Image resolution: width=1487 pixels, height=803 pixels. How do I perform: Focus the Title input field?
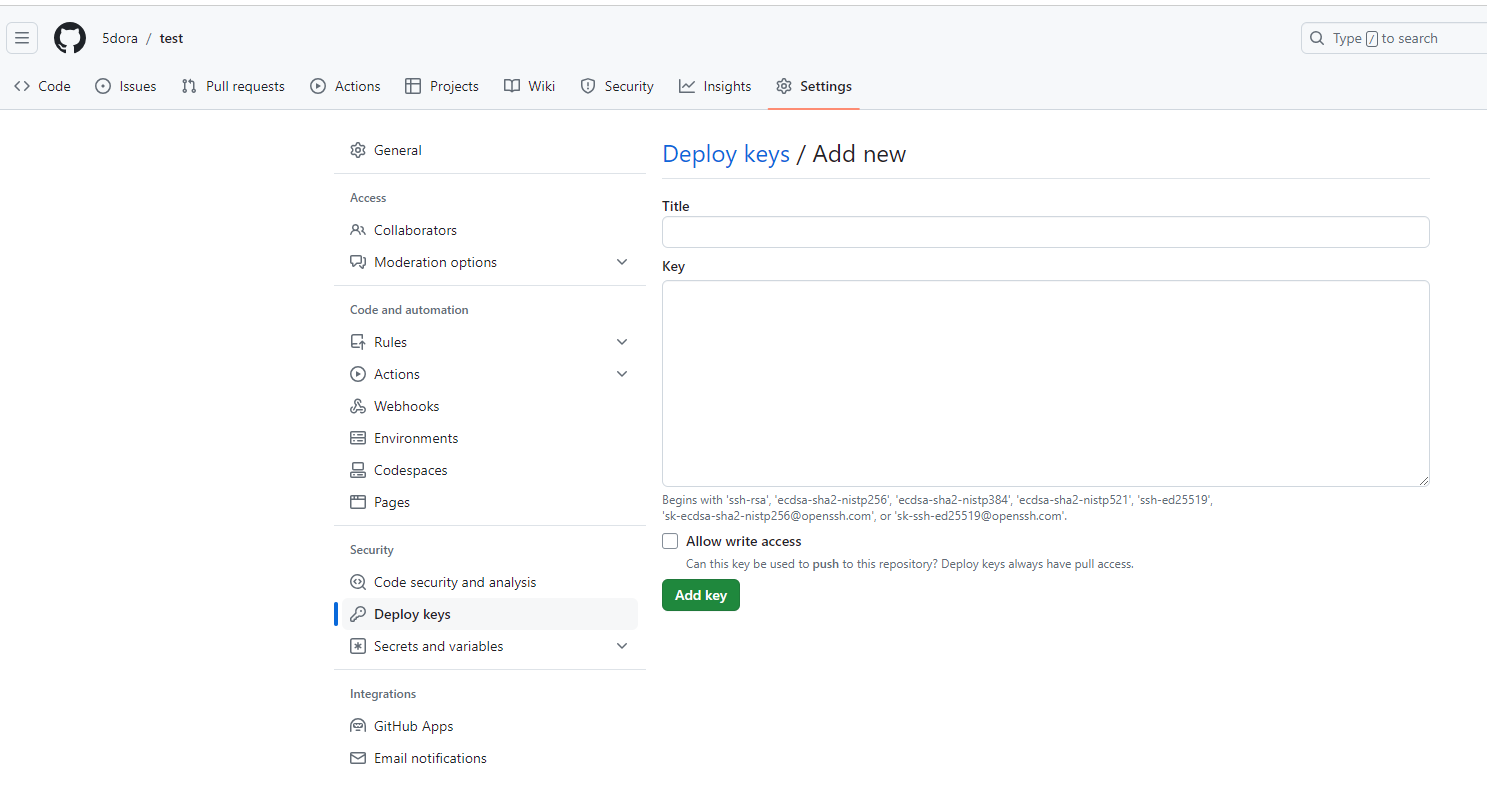click(1046, 232)
